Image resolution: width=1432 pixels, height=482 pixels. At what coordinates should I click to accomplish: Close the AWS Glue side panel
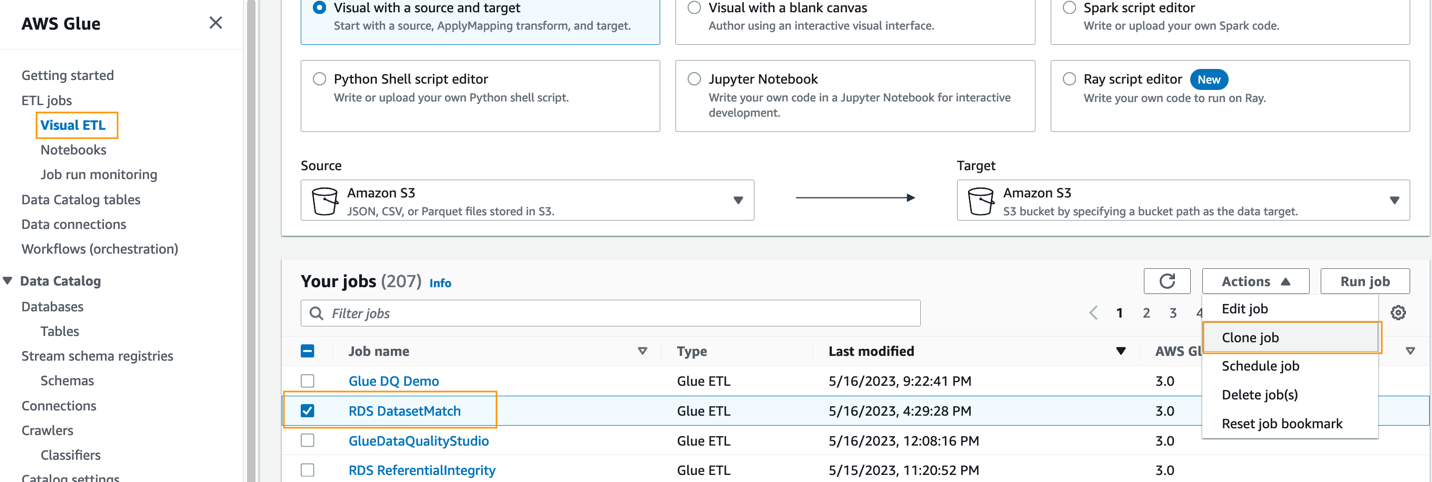tap(215, 23)
